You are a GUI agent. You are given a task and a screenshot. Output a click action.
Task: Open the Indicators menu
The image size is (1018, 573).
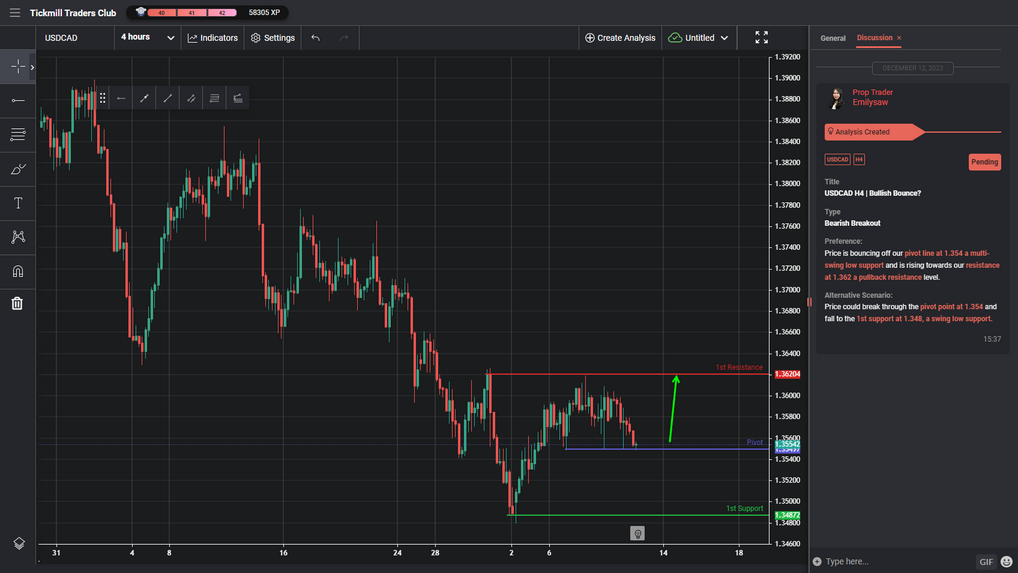click(212, 38)
